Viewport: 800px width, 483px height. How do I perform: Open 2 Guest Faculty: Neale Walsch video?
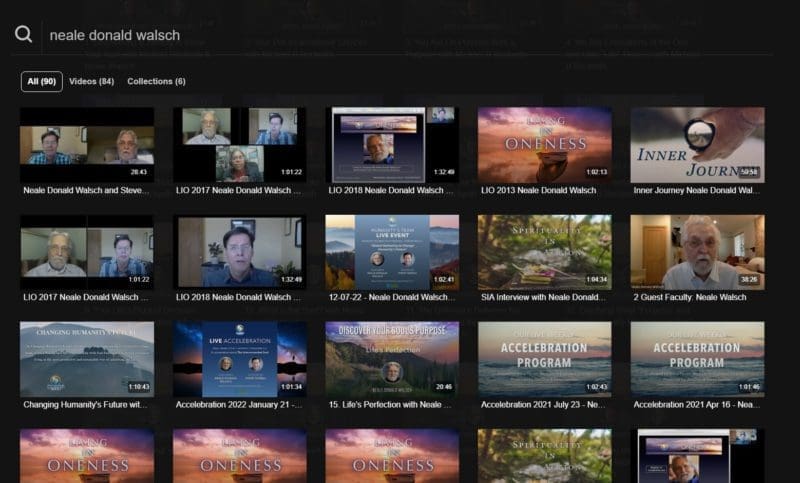click(697, 252)
